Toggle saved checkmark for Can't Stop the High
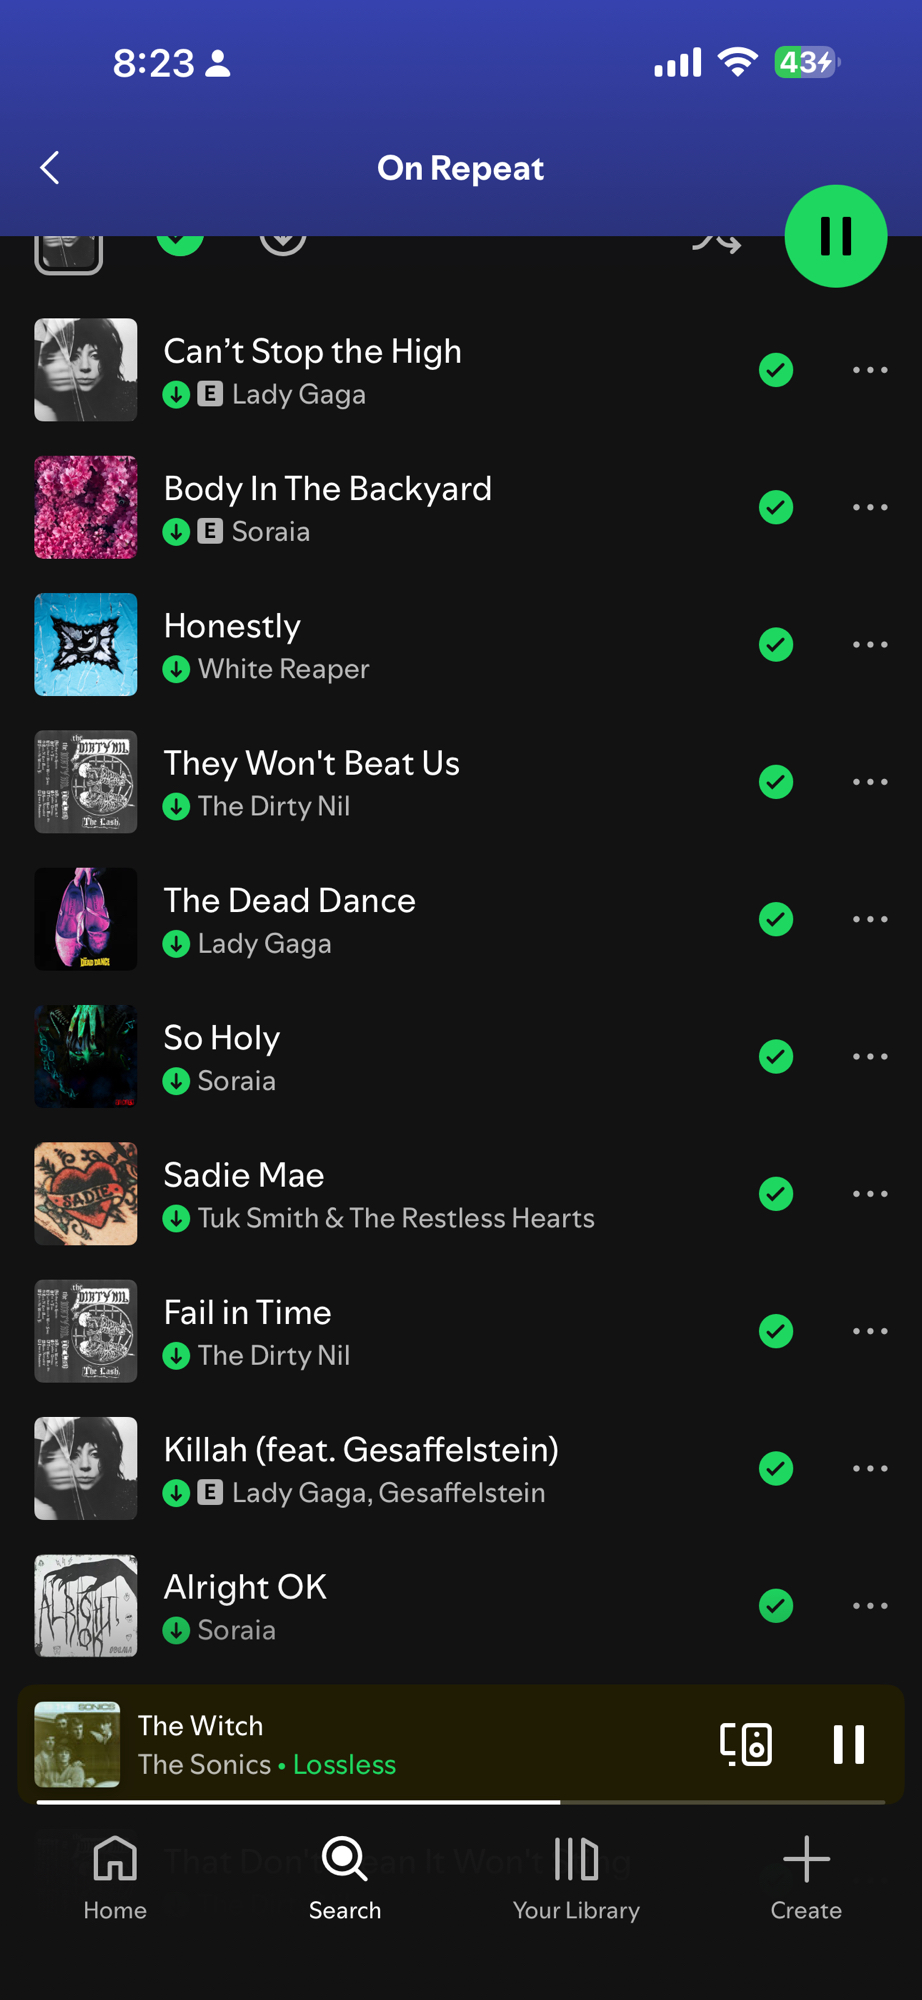The height and width of the screenshot is (2000, 922). coord(776,370)
